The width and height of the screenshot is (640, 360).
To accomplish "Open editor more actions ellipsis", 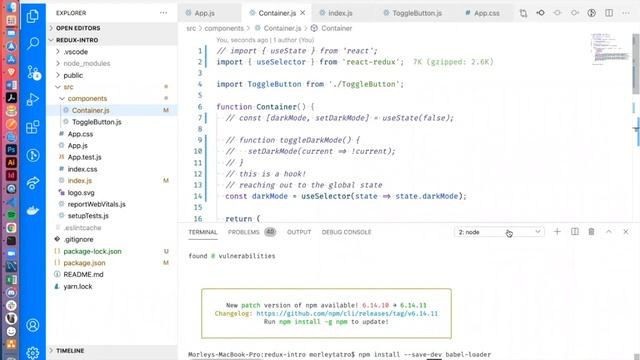I will [626, 13].
